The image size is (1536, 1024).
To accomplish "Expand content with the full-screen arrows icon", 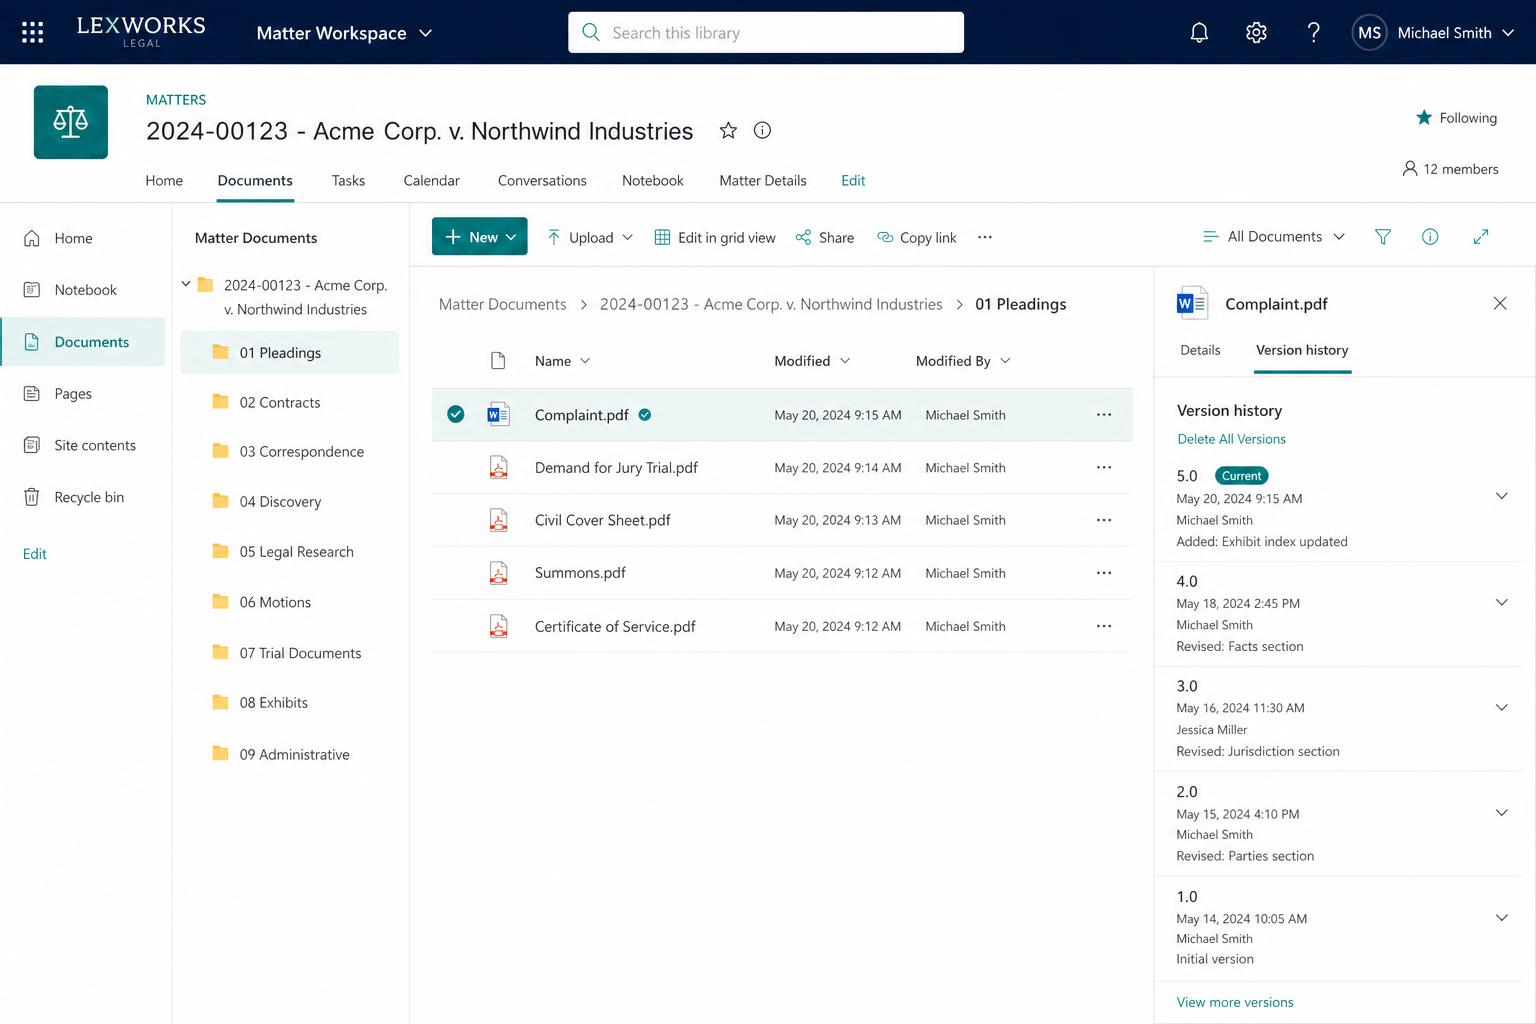I will coord(1481,237).
